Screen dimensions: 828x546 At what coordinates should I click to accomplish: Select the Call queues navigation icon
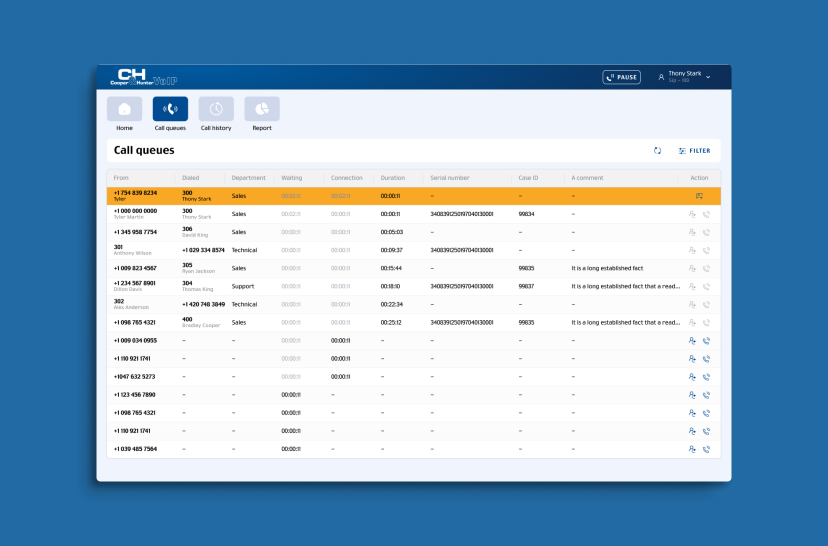pos(170,109)
